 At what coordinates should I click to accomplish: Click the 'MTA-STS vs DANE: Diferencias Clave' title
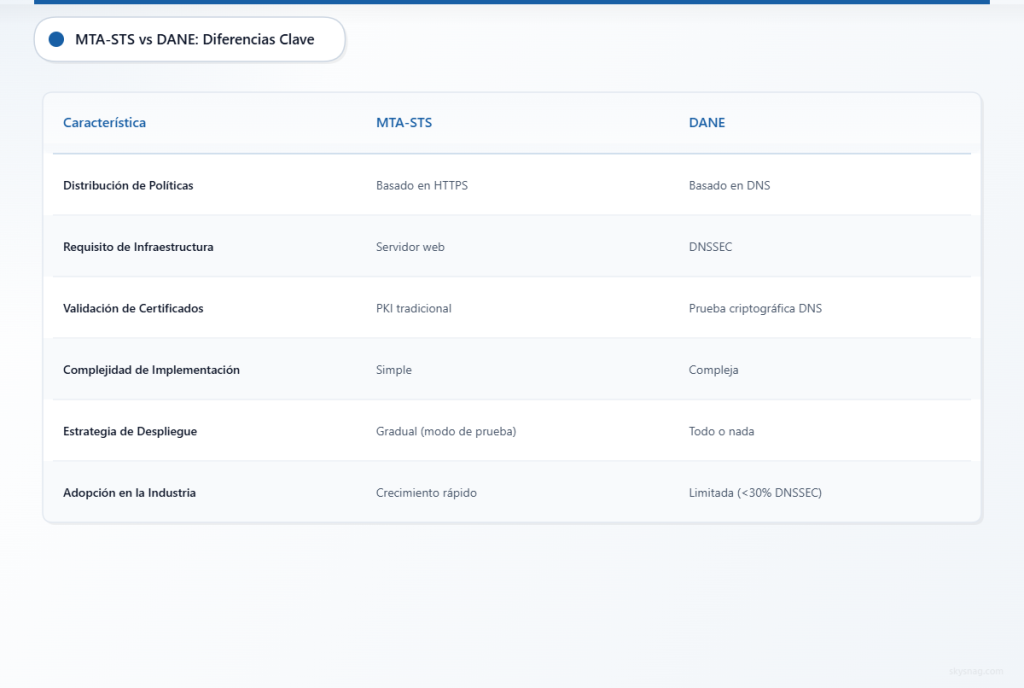[195, 40]
